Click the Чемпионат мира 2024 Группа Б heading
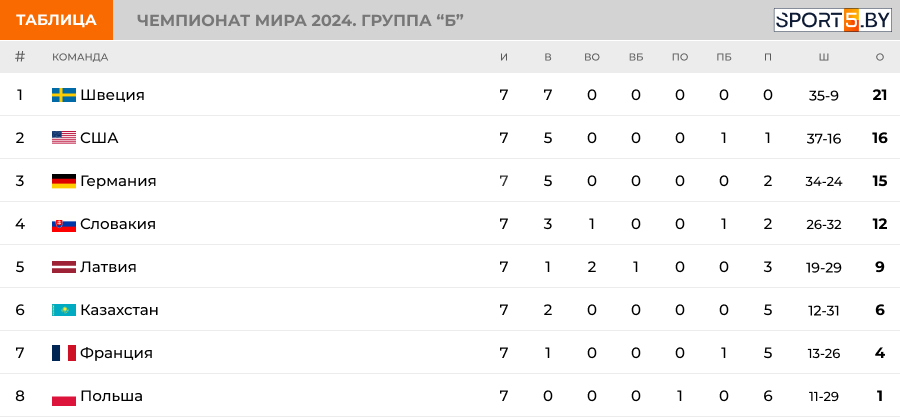The image size is (900, 417). click(x=300, y=21)
